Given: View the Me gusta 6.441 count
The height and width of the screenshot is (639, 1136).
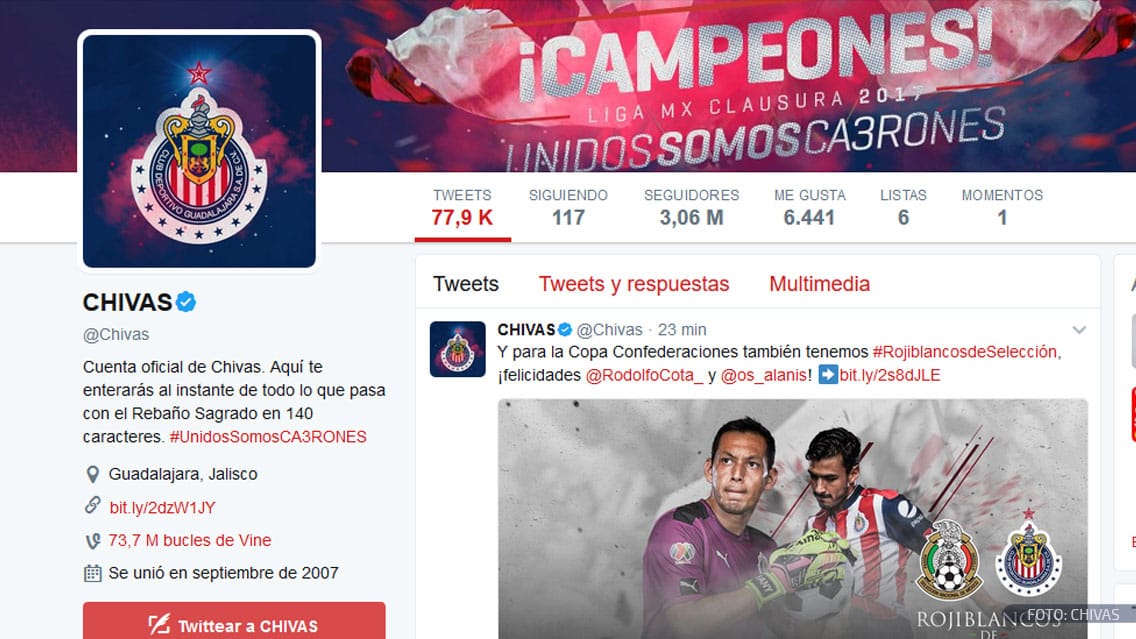Looking at the screenshot, I should 809,207.
